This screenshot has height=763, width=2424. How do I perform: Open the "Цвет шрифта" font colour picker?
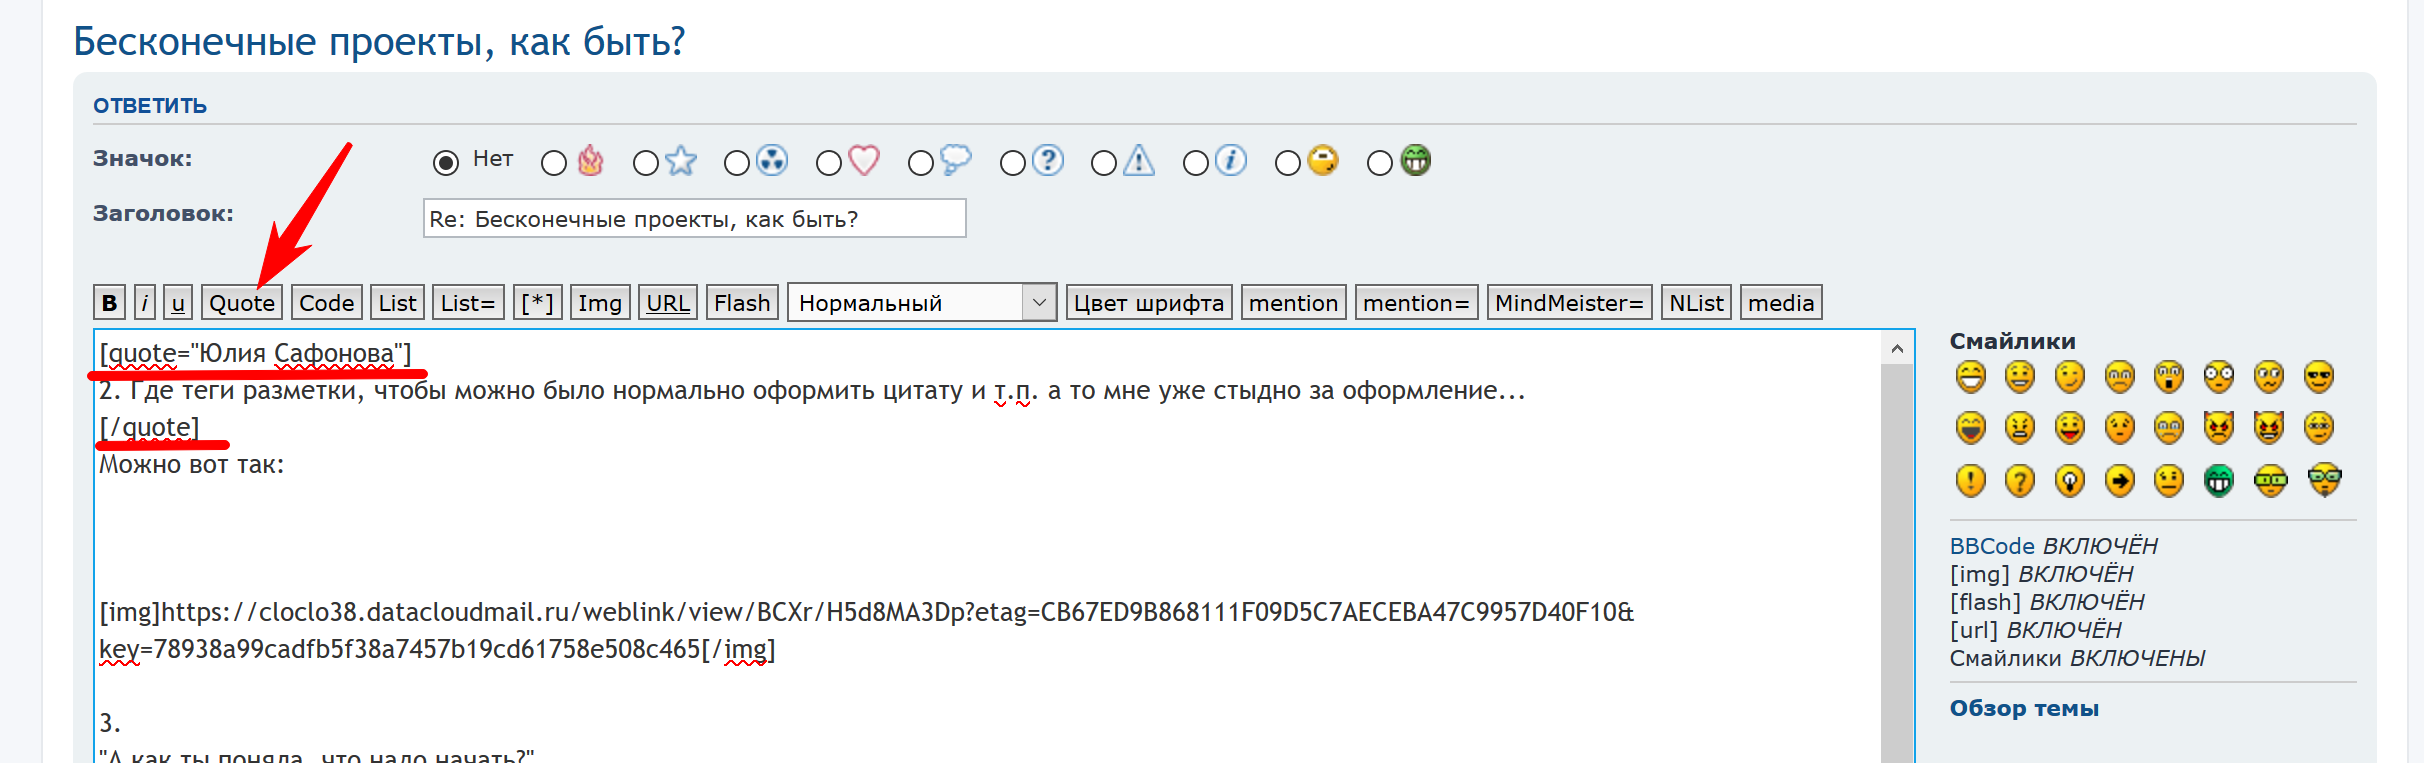coord(1148,303)
